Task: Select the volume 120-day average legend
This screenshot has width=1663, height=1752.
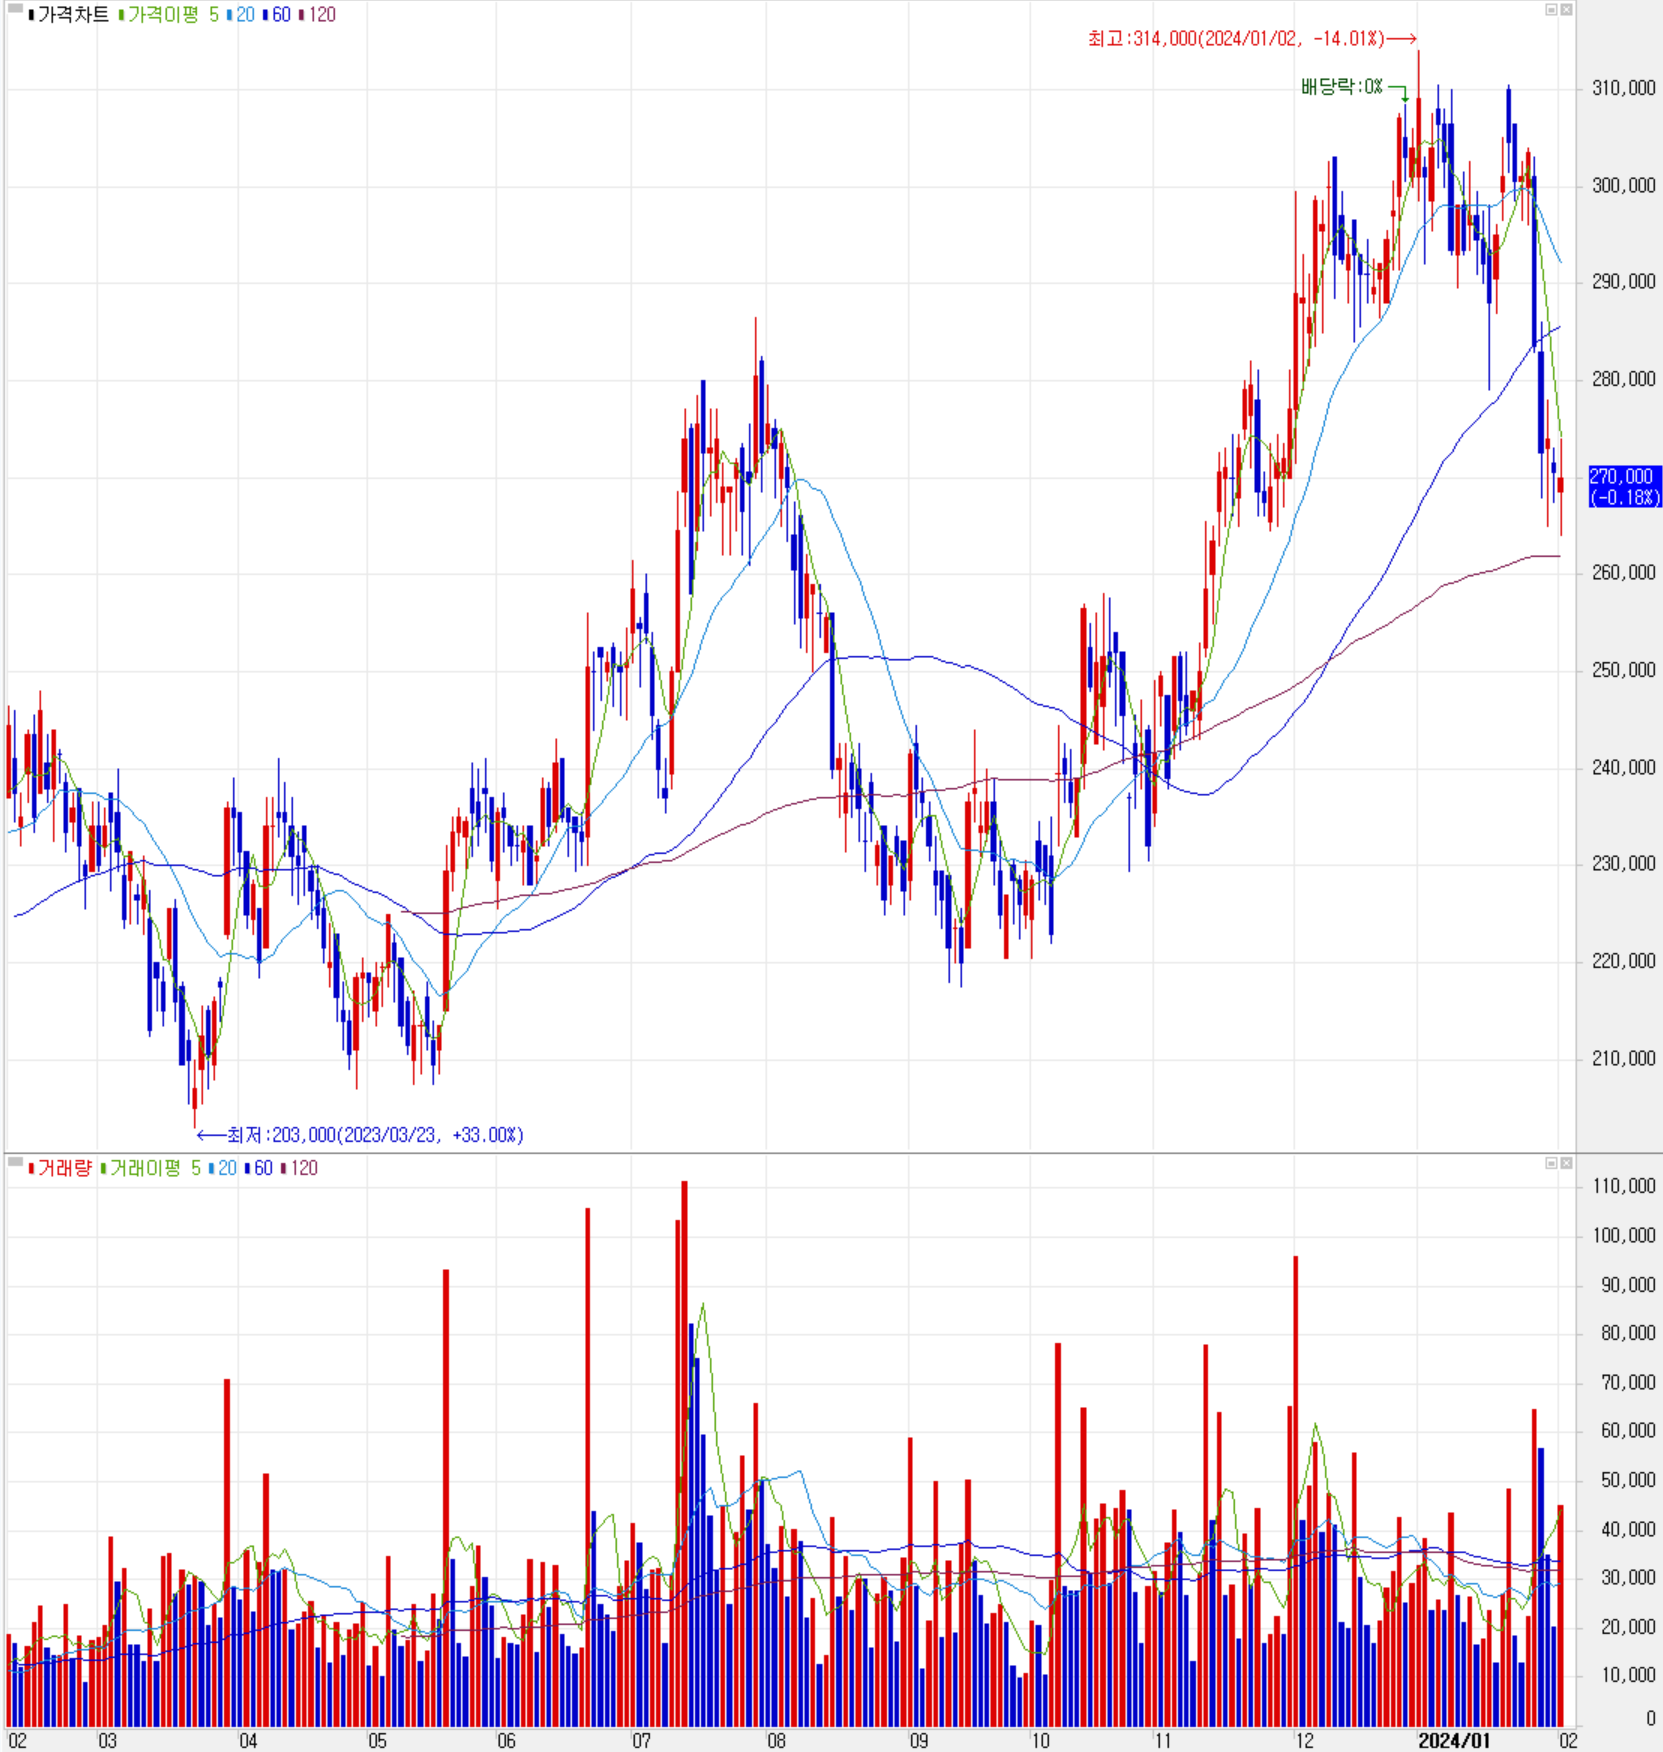Action: pyautogui.click(x=304, y=1168)
